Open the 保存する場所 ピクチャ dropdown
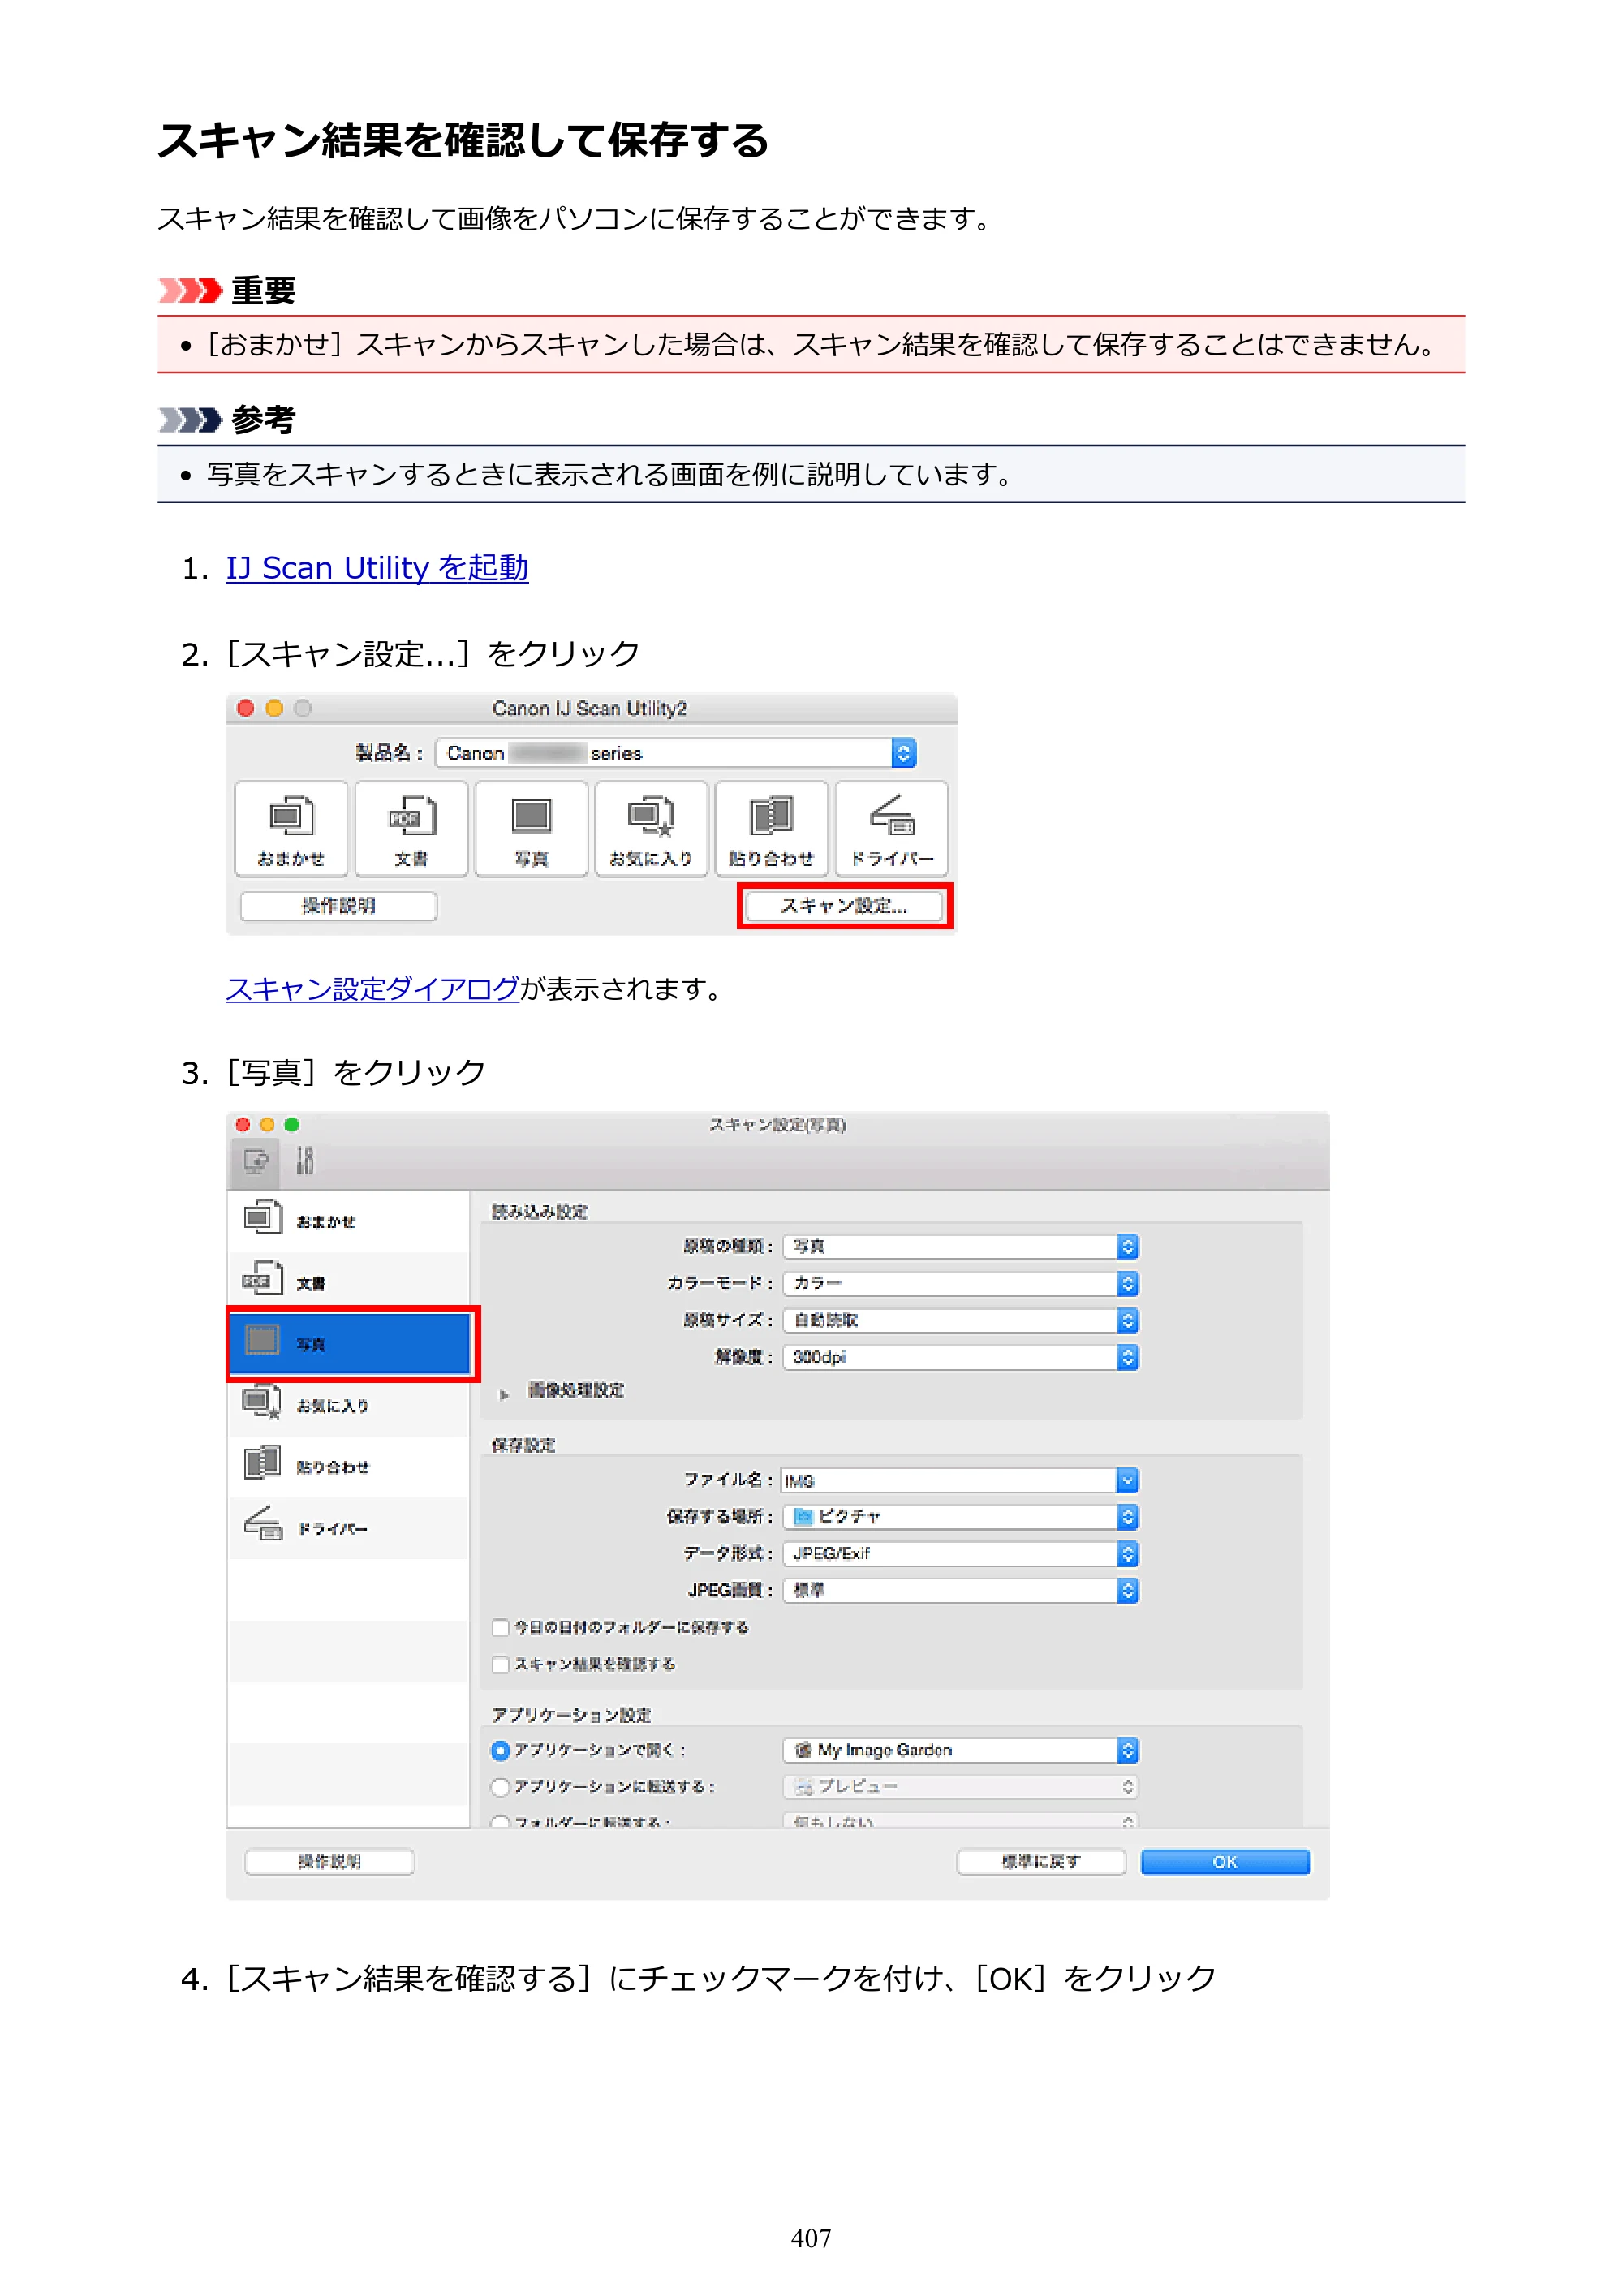Screen dimensions: 1623x2296 960,1517
